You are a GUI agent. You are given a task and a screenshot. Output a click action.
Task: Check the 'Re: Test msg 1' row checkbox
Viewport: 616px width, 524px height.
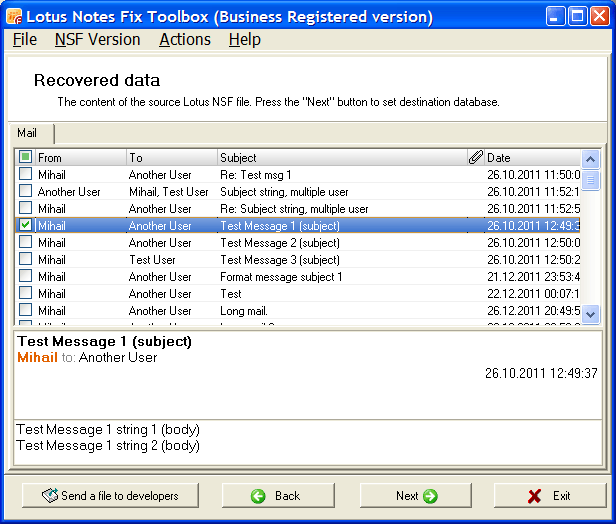coord(26,174)
